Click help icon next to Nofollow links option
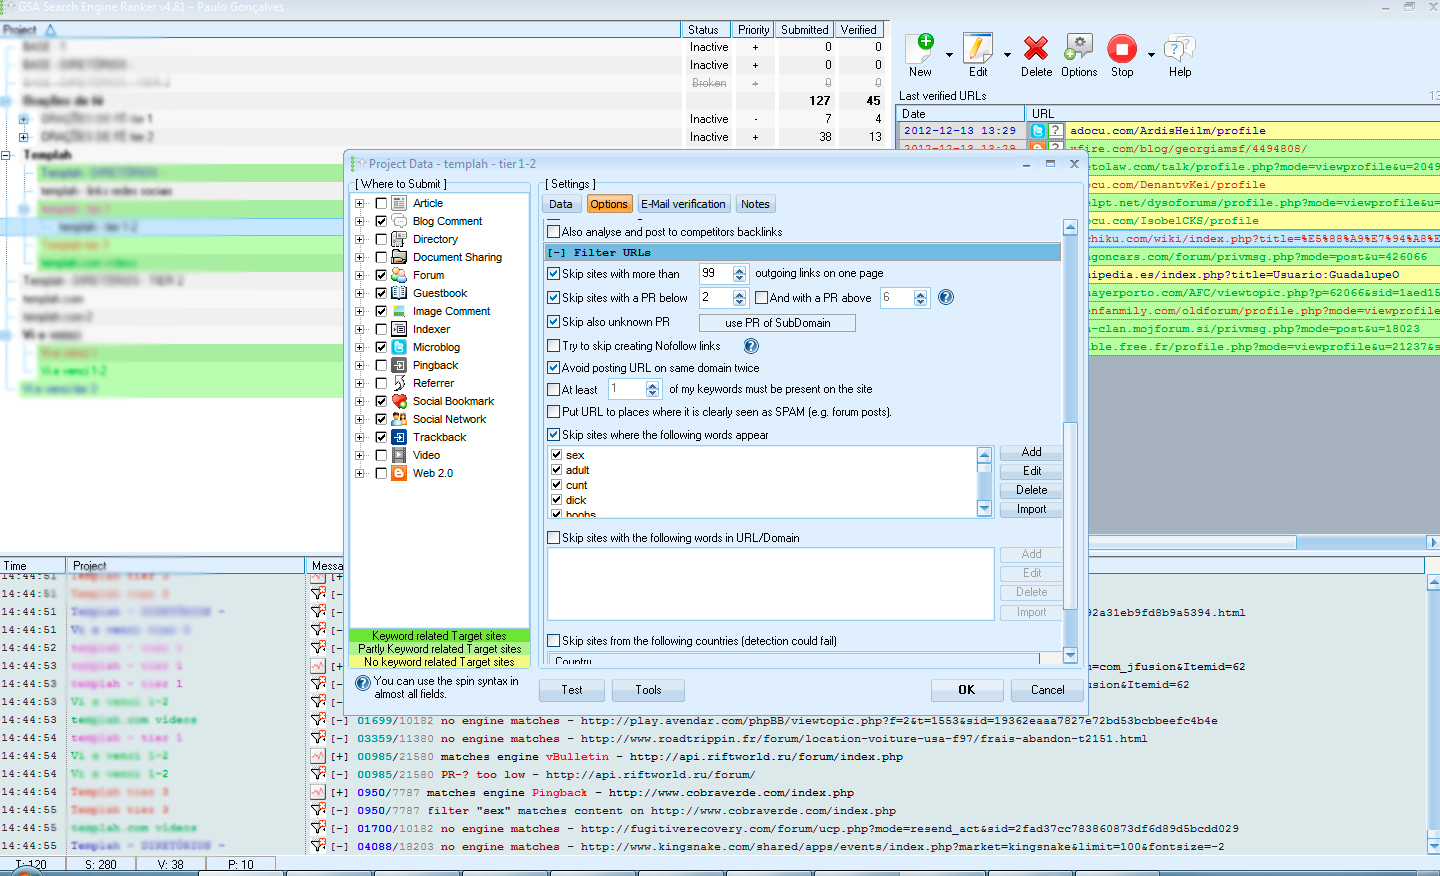This screenshot has height=876, width=1440. pos(751,346)
